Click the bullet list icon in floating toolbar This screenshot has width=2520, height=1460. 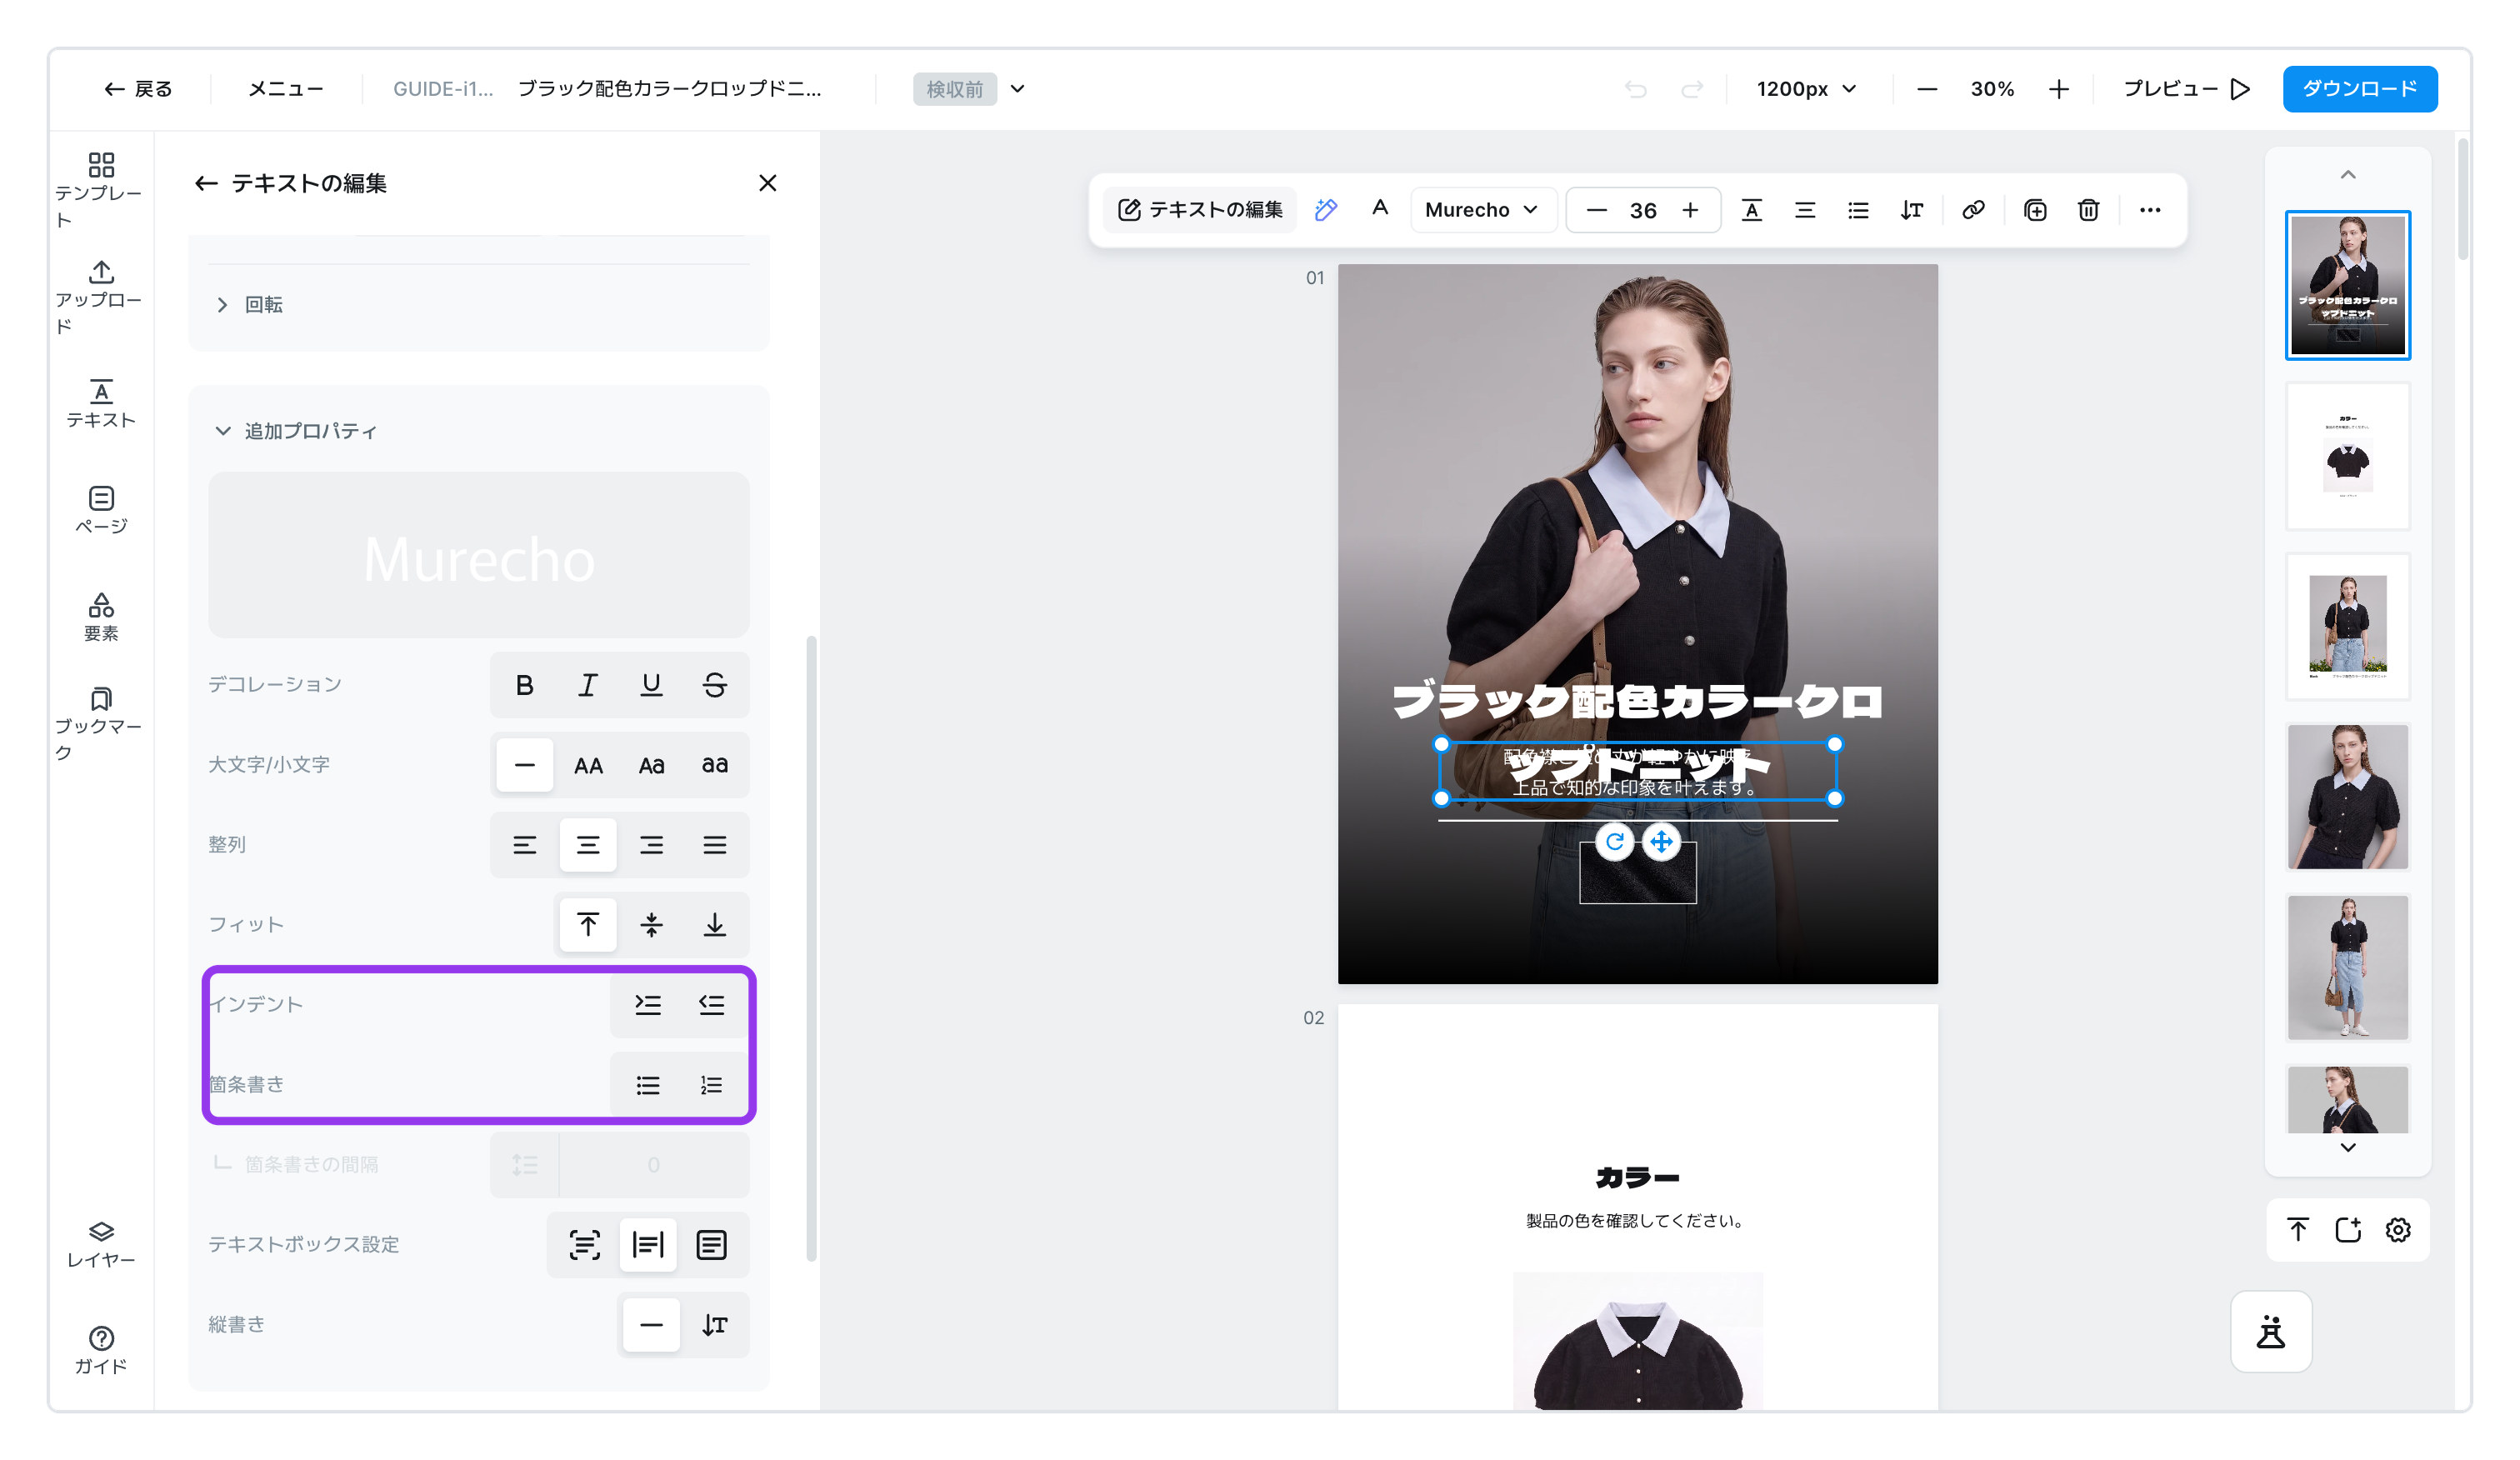click(1858, 210)
